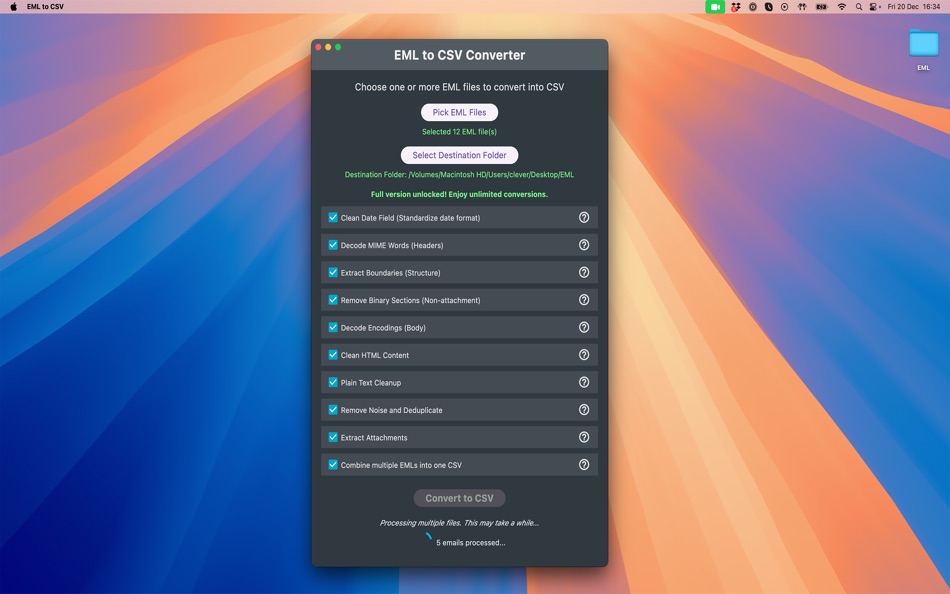Disable Decode Encodings (Body) checkbox

pyautogui.click(x=333, y=327)
